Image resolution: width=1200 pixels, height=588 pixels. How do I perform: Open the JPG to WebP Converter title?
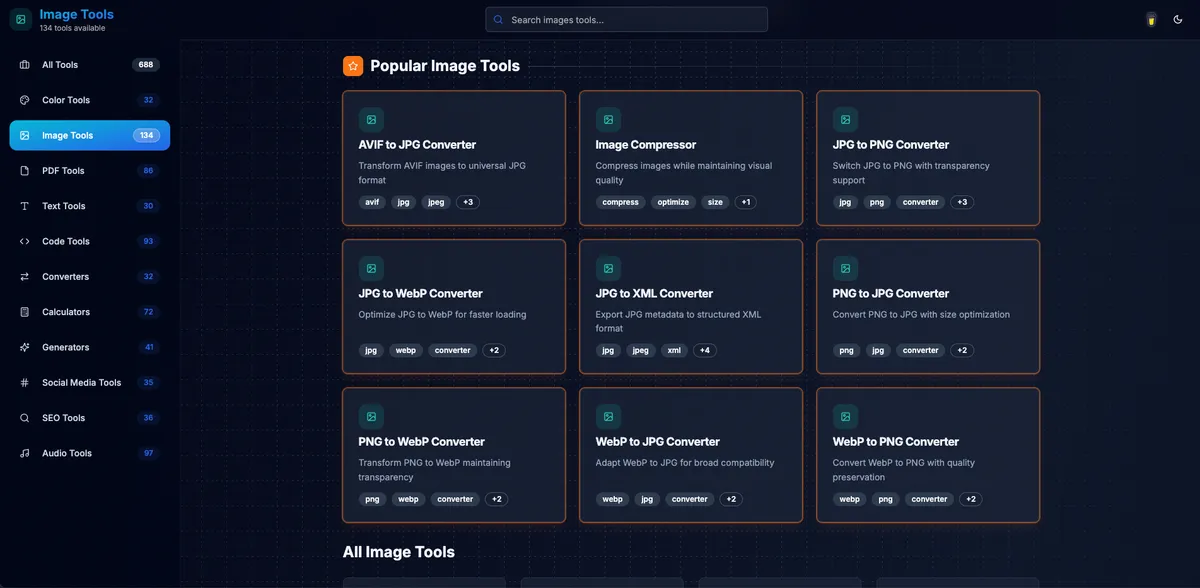pyautogui.click(x=420, y=294)
